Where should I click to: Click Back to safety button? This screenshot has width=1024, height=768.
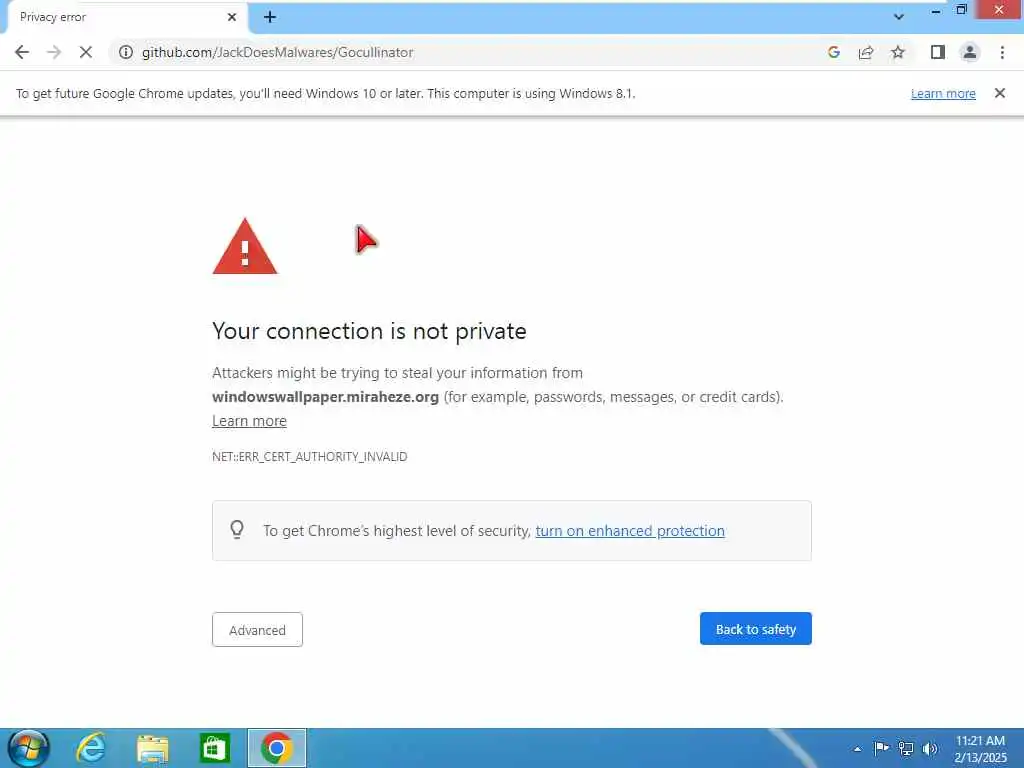point(756,629)
